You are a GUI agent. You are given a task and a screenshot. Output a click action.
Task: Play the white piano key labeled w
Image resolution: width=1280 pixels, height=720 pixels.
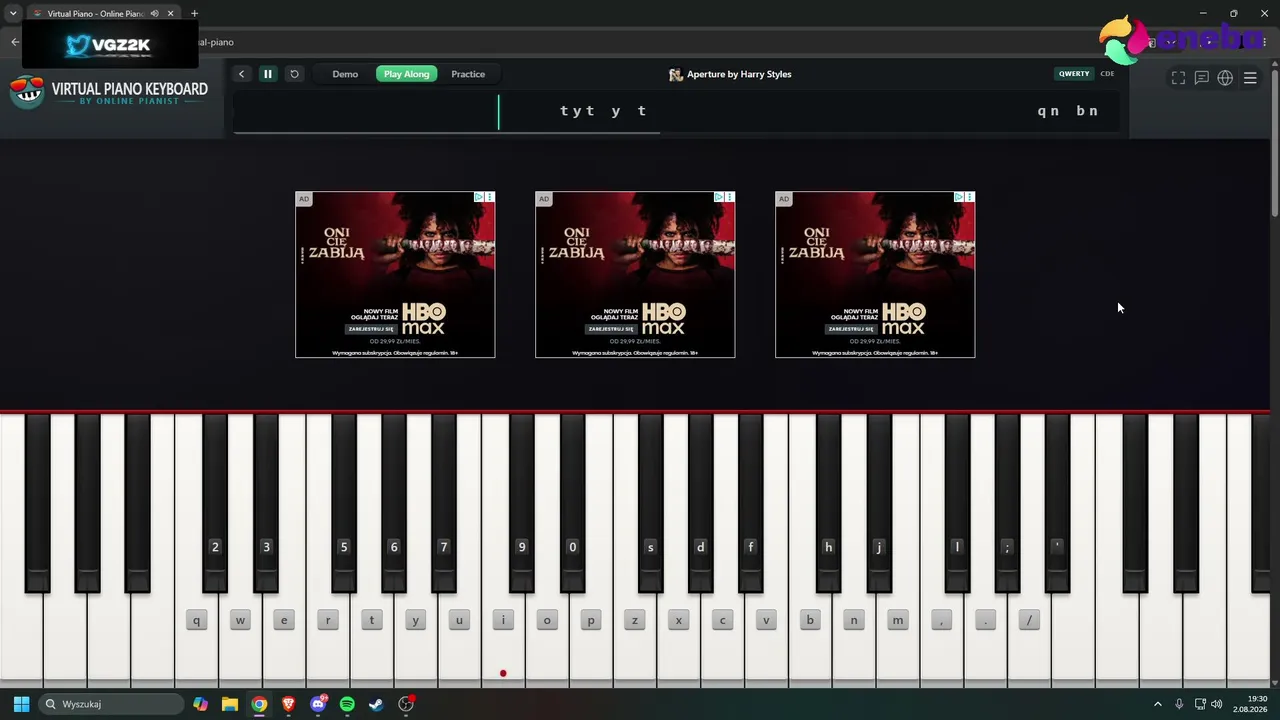[x=240, y=620]
